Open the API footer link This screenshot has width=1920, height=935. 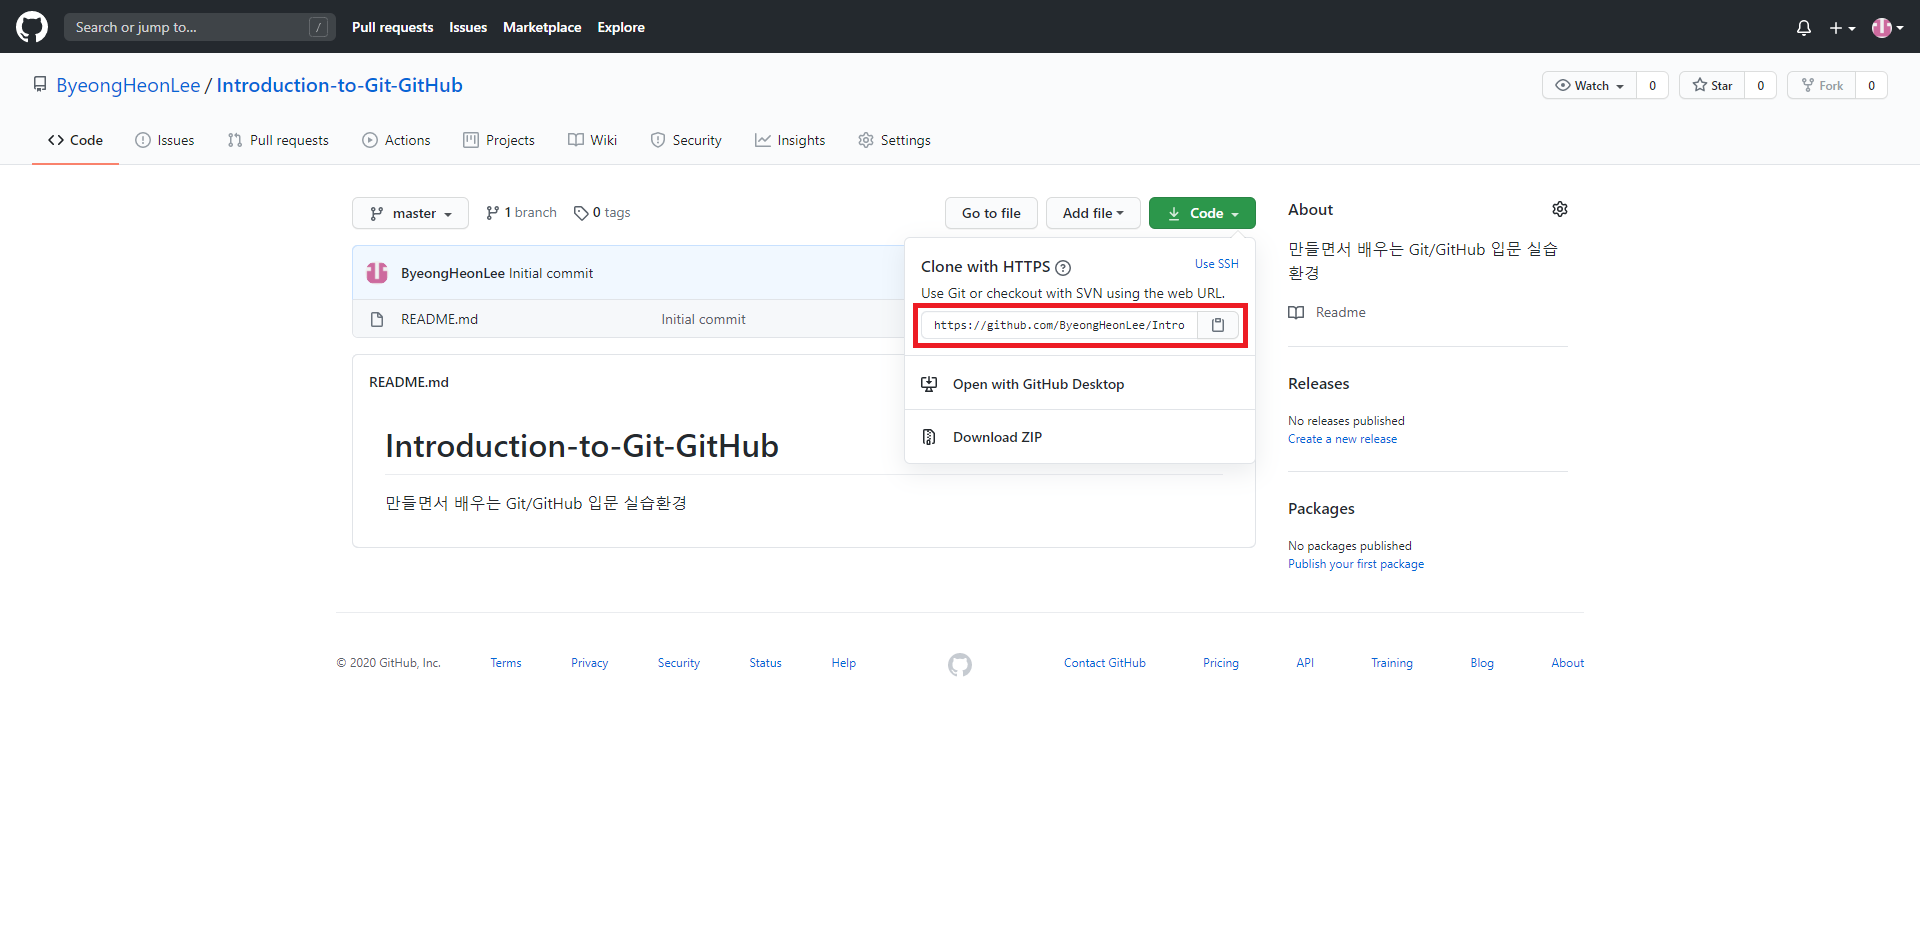tap(1305, 663)
